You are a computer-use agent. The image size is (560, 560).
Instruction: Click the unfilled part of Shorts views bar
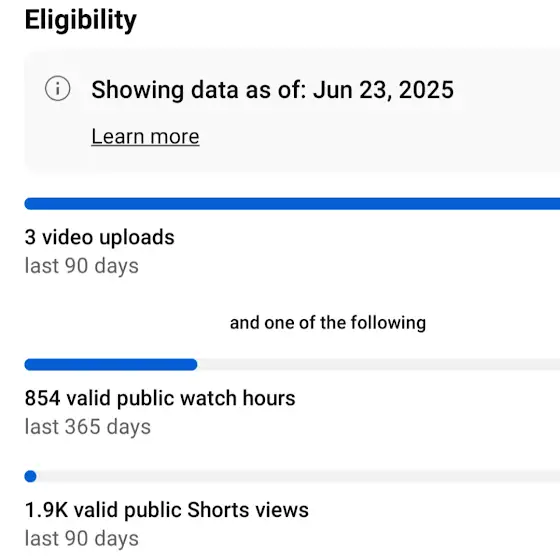click(x=298, y=476)
